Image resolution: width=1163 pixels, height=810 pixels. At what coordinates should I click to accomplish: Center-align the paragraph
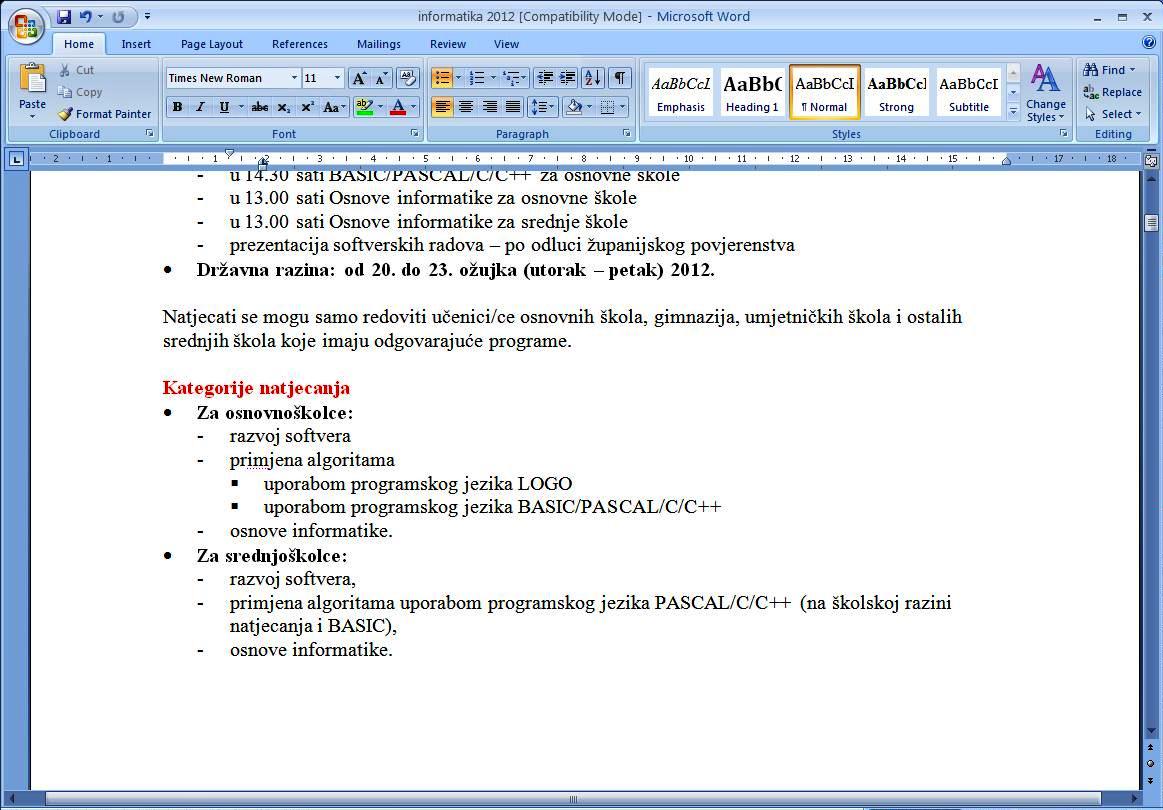(x=466, y=107)
